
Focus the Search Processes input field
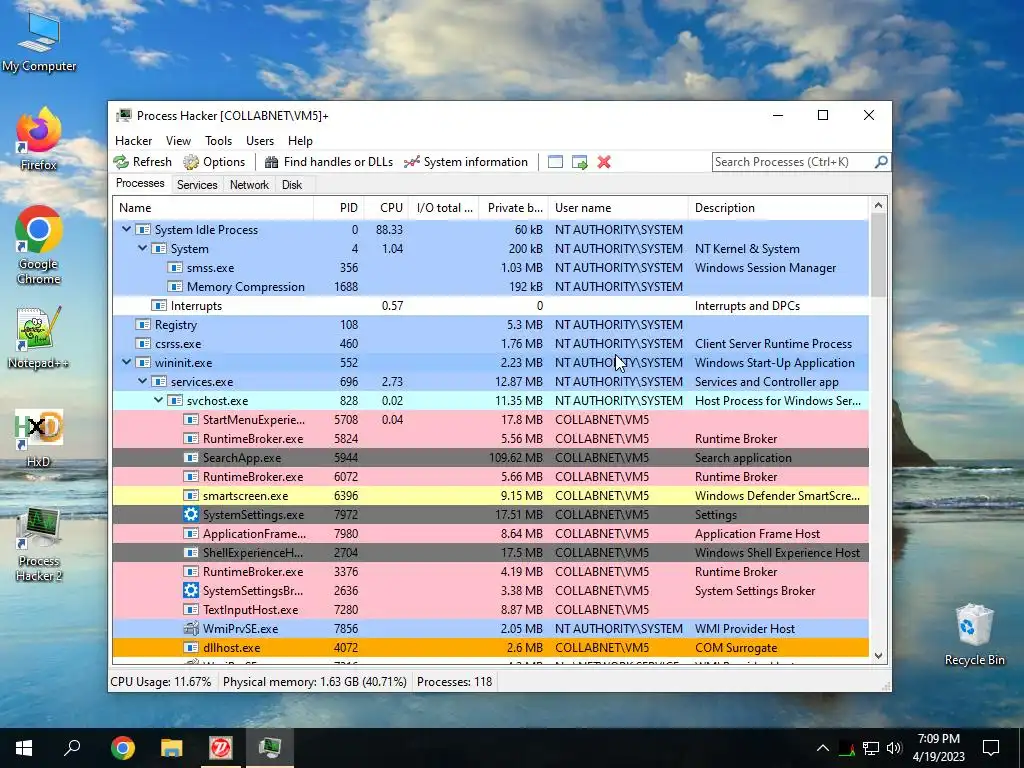793,162
